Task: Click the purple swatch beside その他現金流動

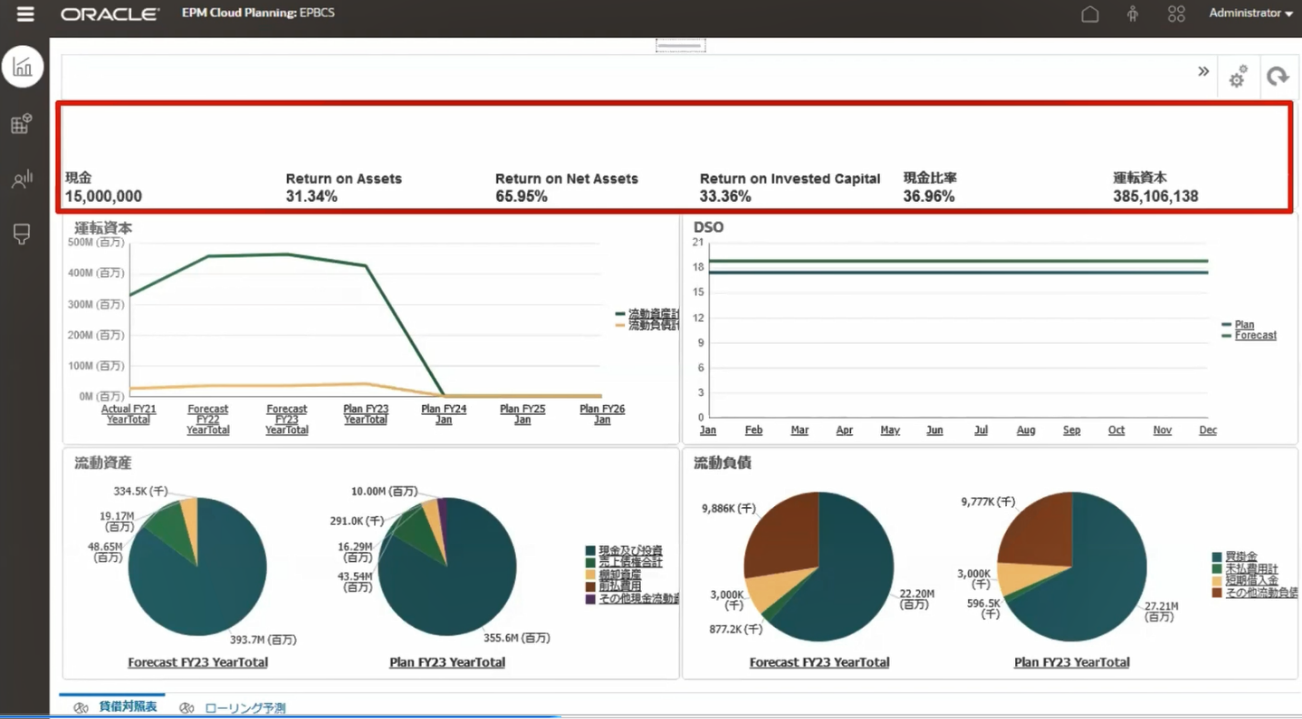Action: click(590, 599)
